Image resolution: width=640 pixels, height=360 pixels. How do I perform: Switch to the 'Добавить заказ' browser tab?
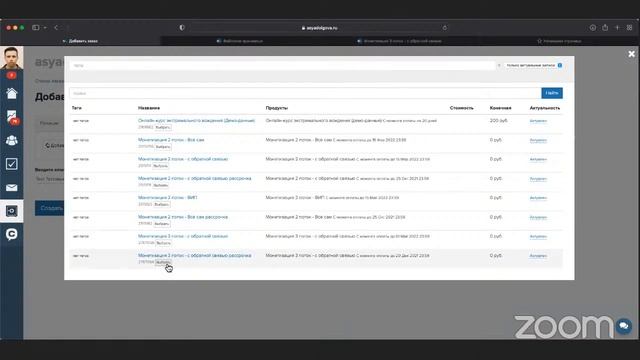80,41
